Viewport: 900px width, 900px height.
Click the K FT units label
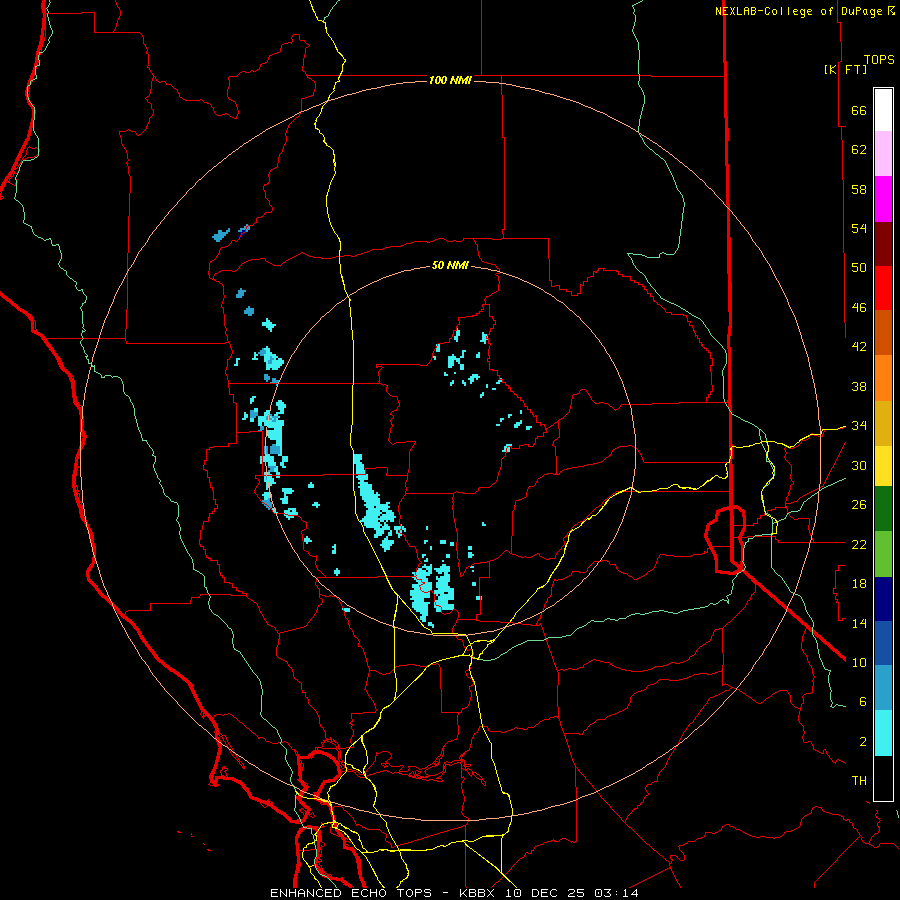pos(846,69)
